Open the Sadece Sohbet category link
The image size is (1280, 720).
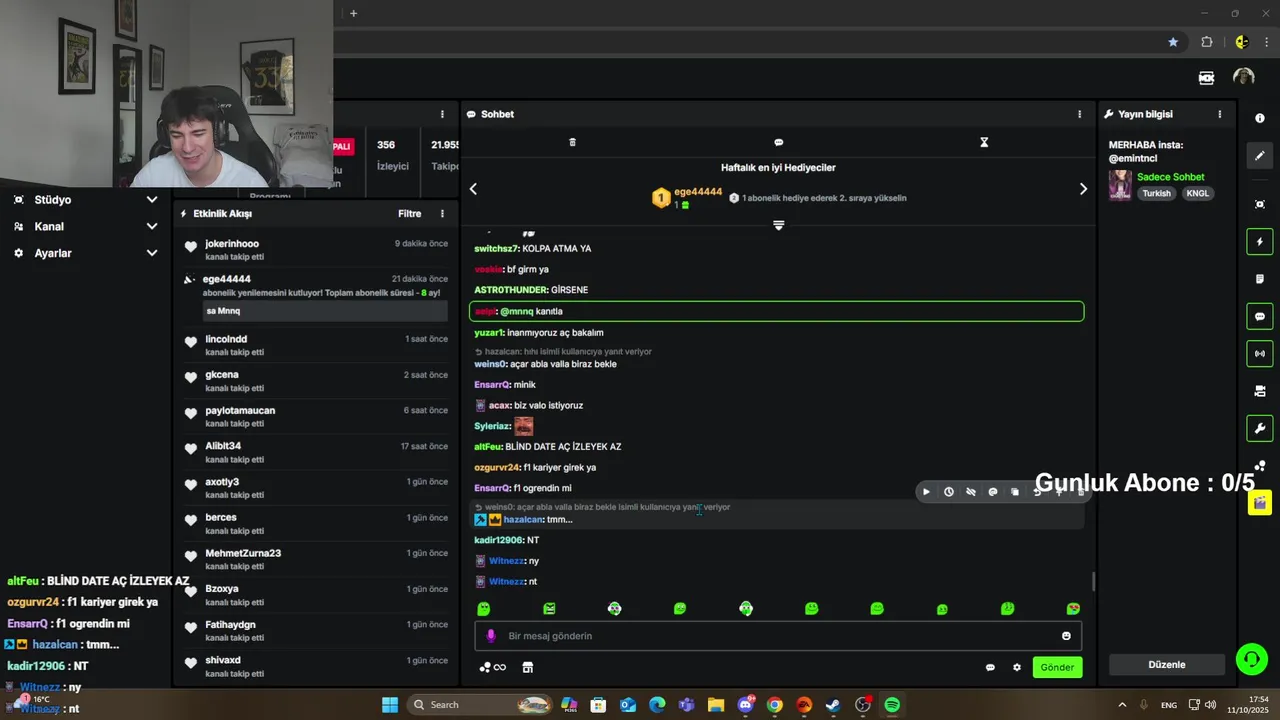coord(1171,177)
